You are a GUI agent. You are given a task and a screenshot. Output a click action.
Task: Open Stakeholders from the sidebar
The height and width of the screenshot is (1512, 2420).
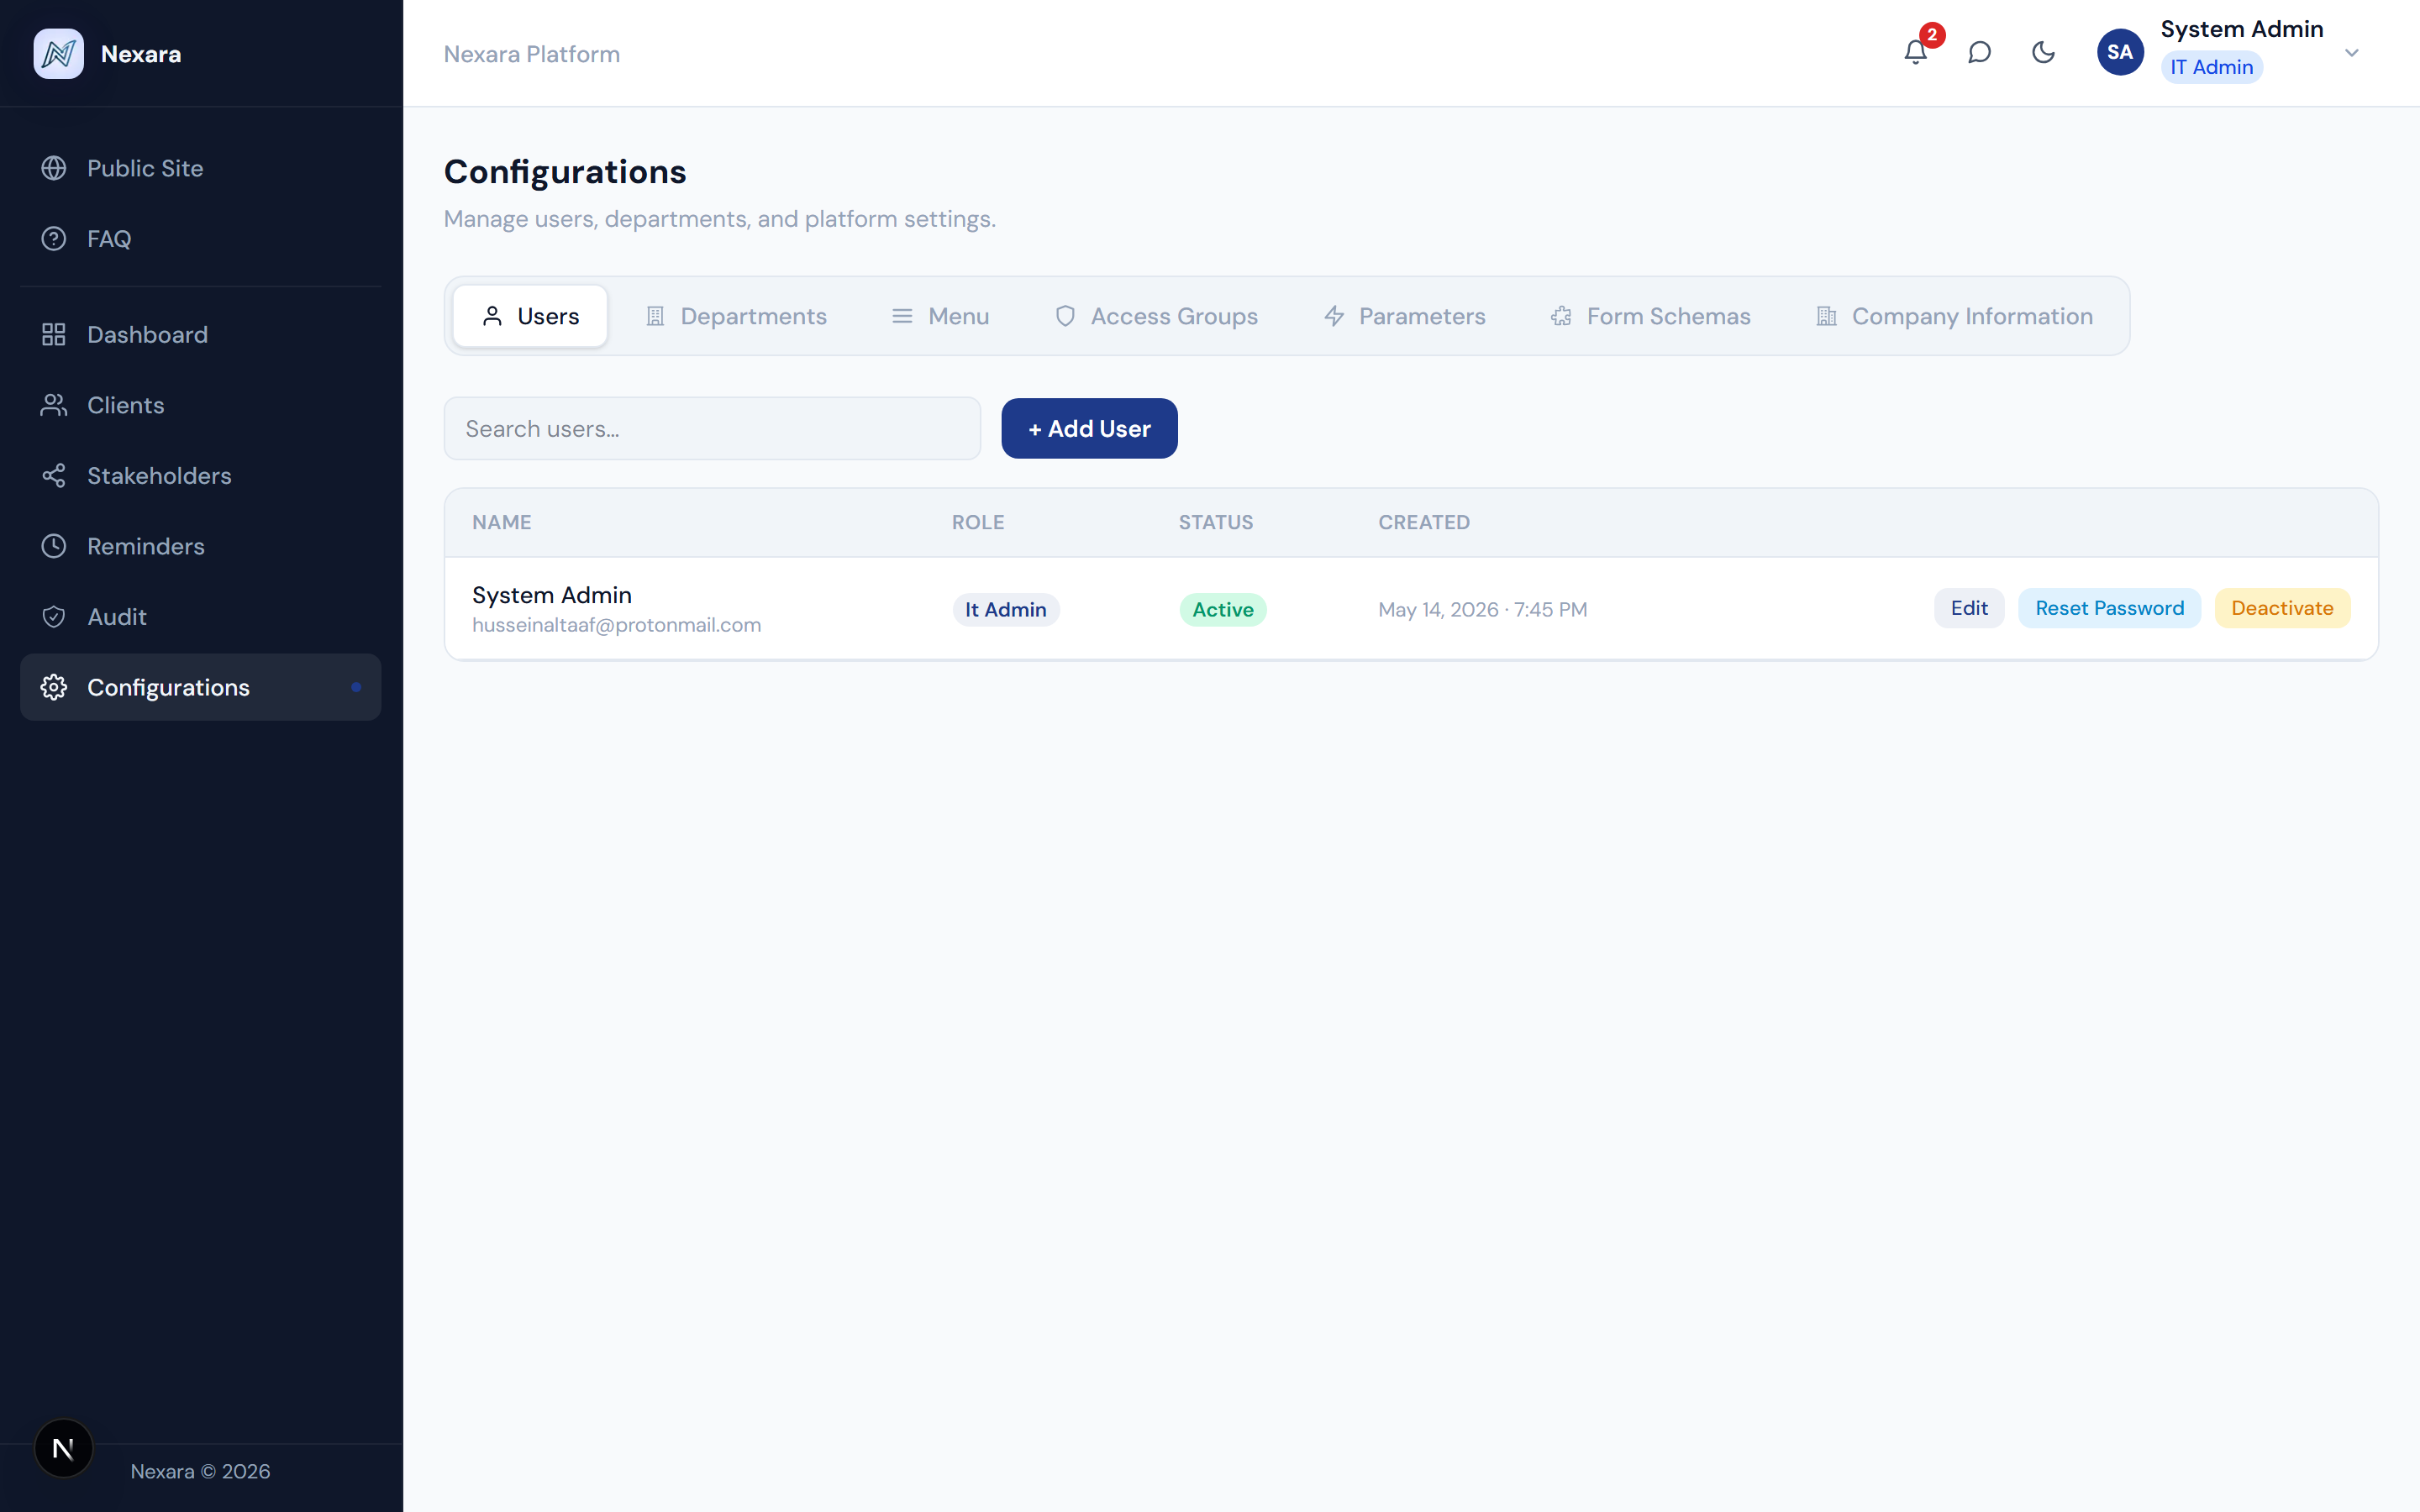(201, 476)
